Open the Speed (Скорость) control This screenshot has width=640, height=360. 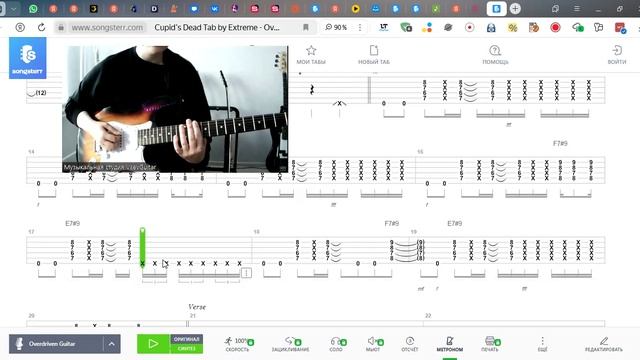[x=238, y=344]
